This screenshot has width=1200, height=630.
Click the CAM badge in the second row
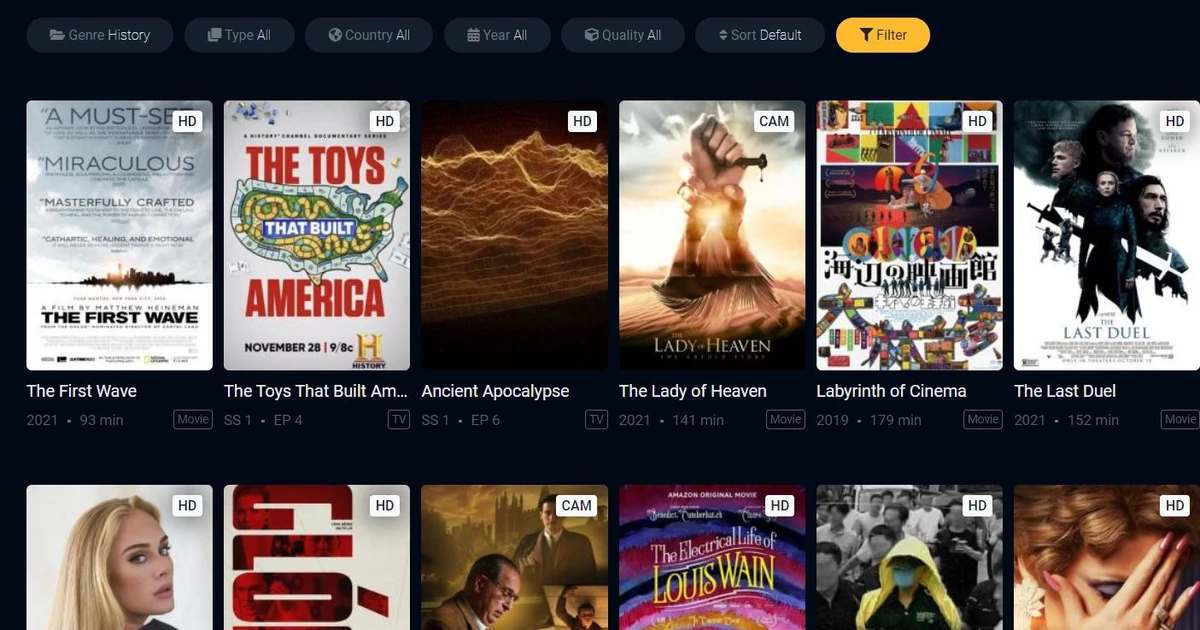(x=577, y=506)
